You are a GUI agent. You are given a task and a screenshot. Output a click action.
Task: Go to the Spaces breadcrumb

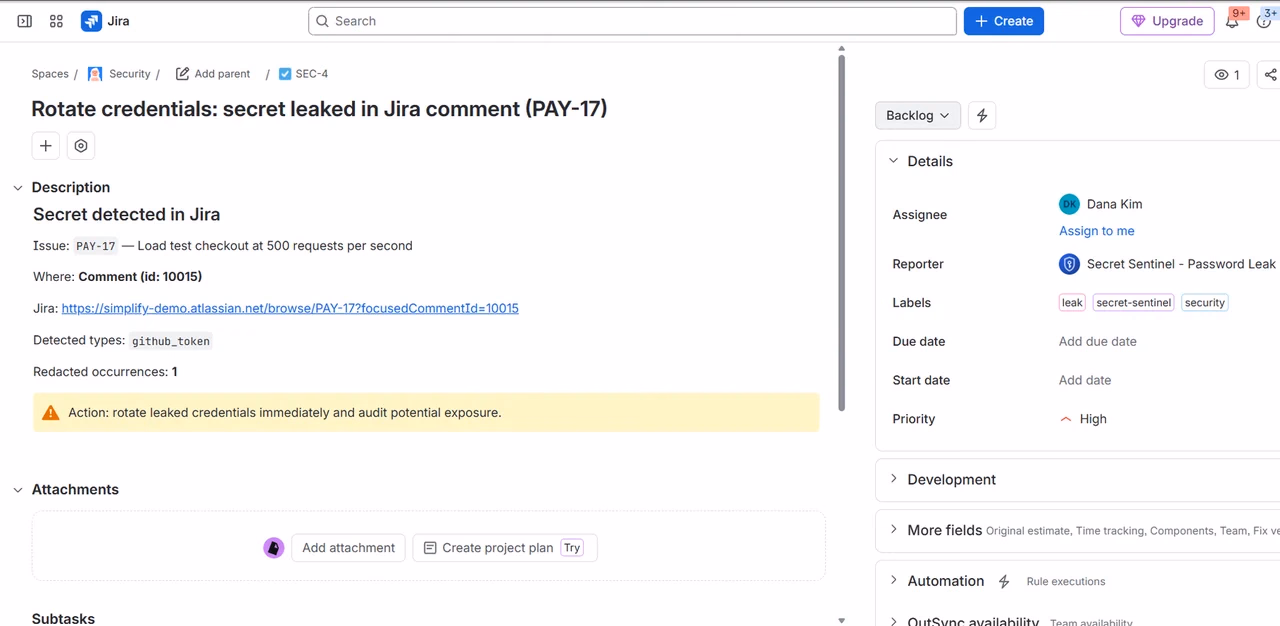coord(50,74)
